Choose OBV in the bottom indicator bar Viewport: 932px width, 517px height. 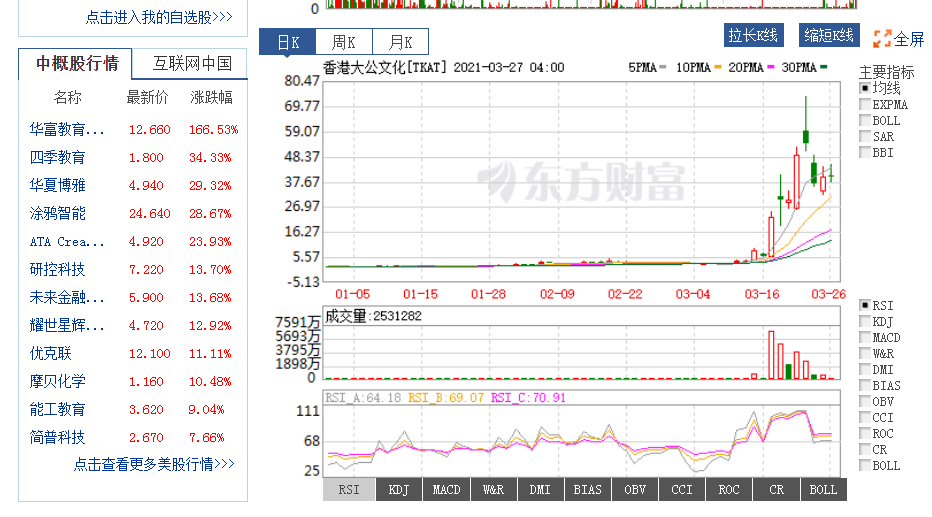coord(635,490)
